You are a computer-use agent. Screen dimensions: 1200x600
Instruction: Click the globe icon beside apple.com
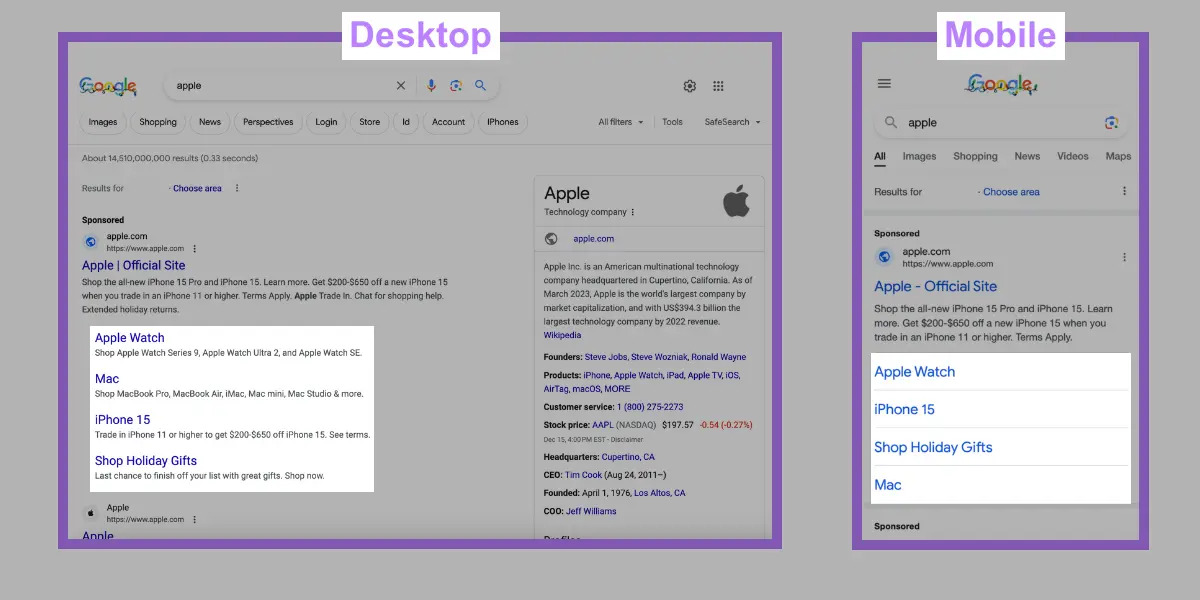click(x=553, y=238)
